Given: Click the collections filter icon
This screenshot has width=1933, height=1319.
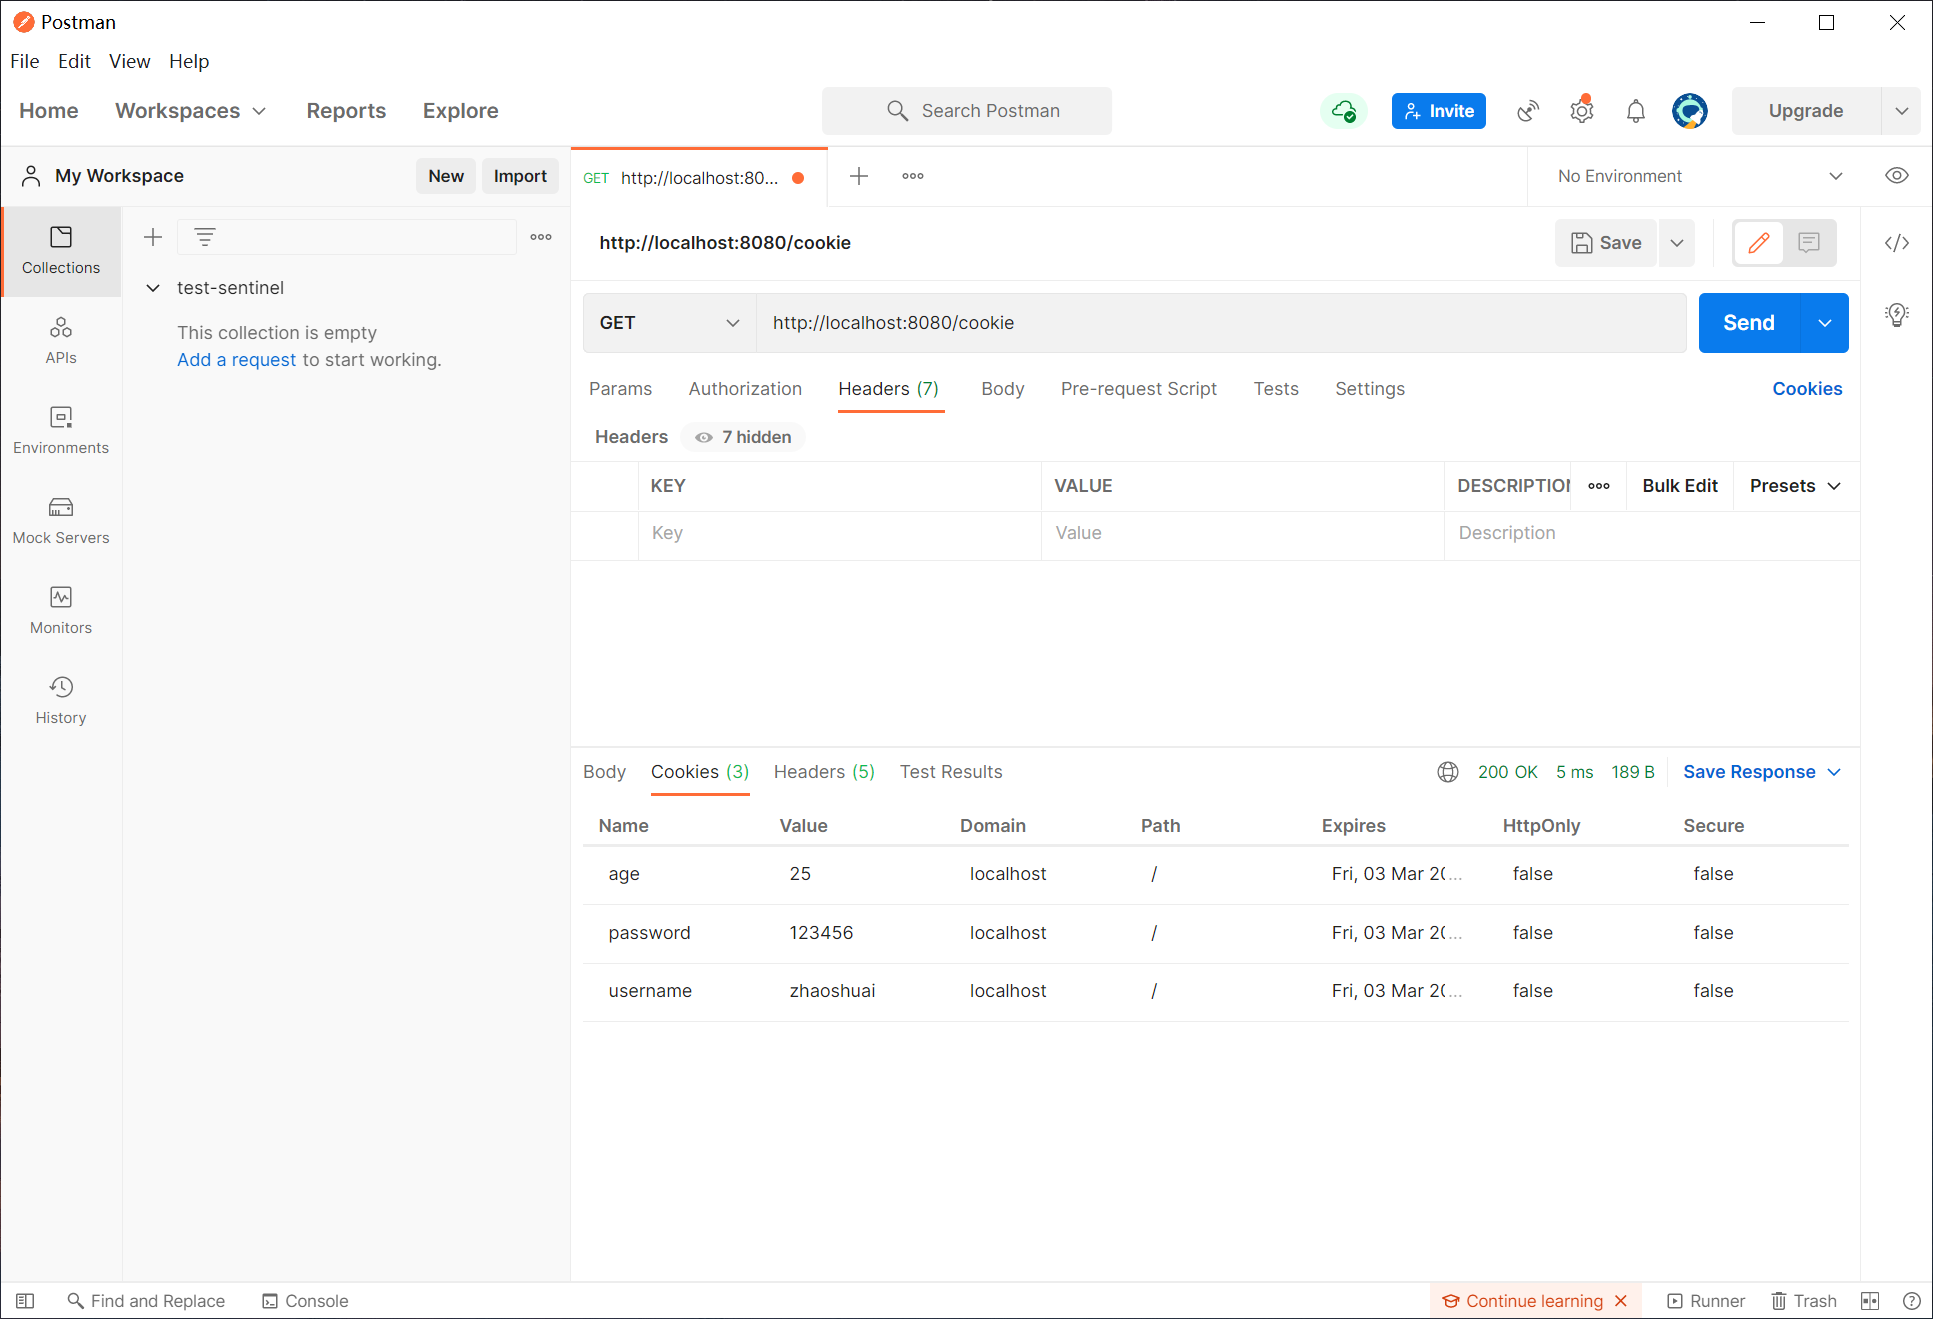Looking at the screenshot, I should click(205, 237).
